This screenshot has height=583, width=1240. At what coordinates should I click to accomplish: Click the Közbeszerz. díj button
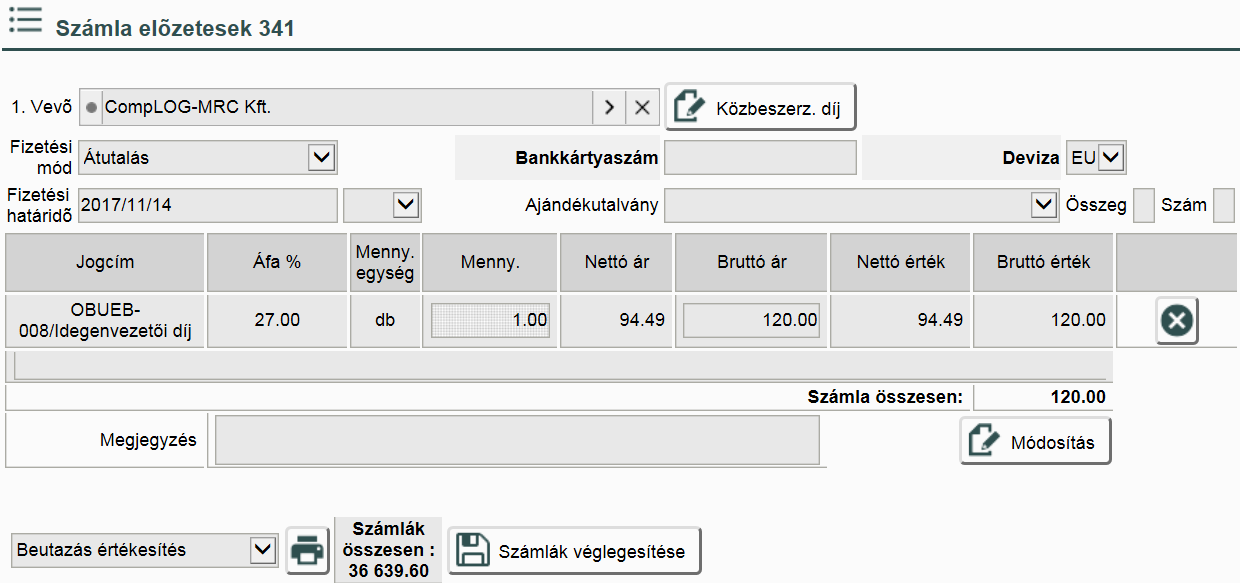click(x=761, y=108)
